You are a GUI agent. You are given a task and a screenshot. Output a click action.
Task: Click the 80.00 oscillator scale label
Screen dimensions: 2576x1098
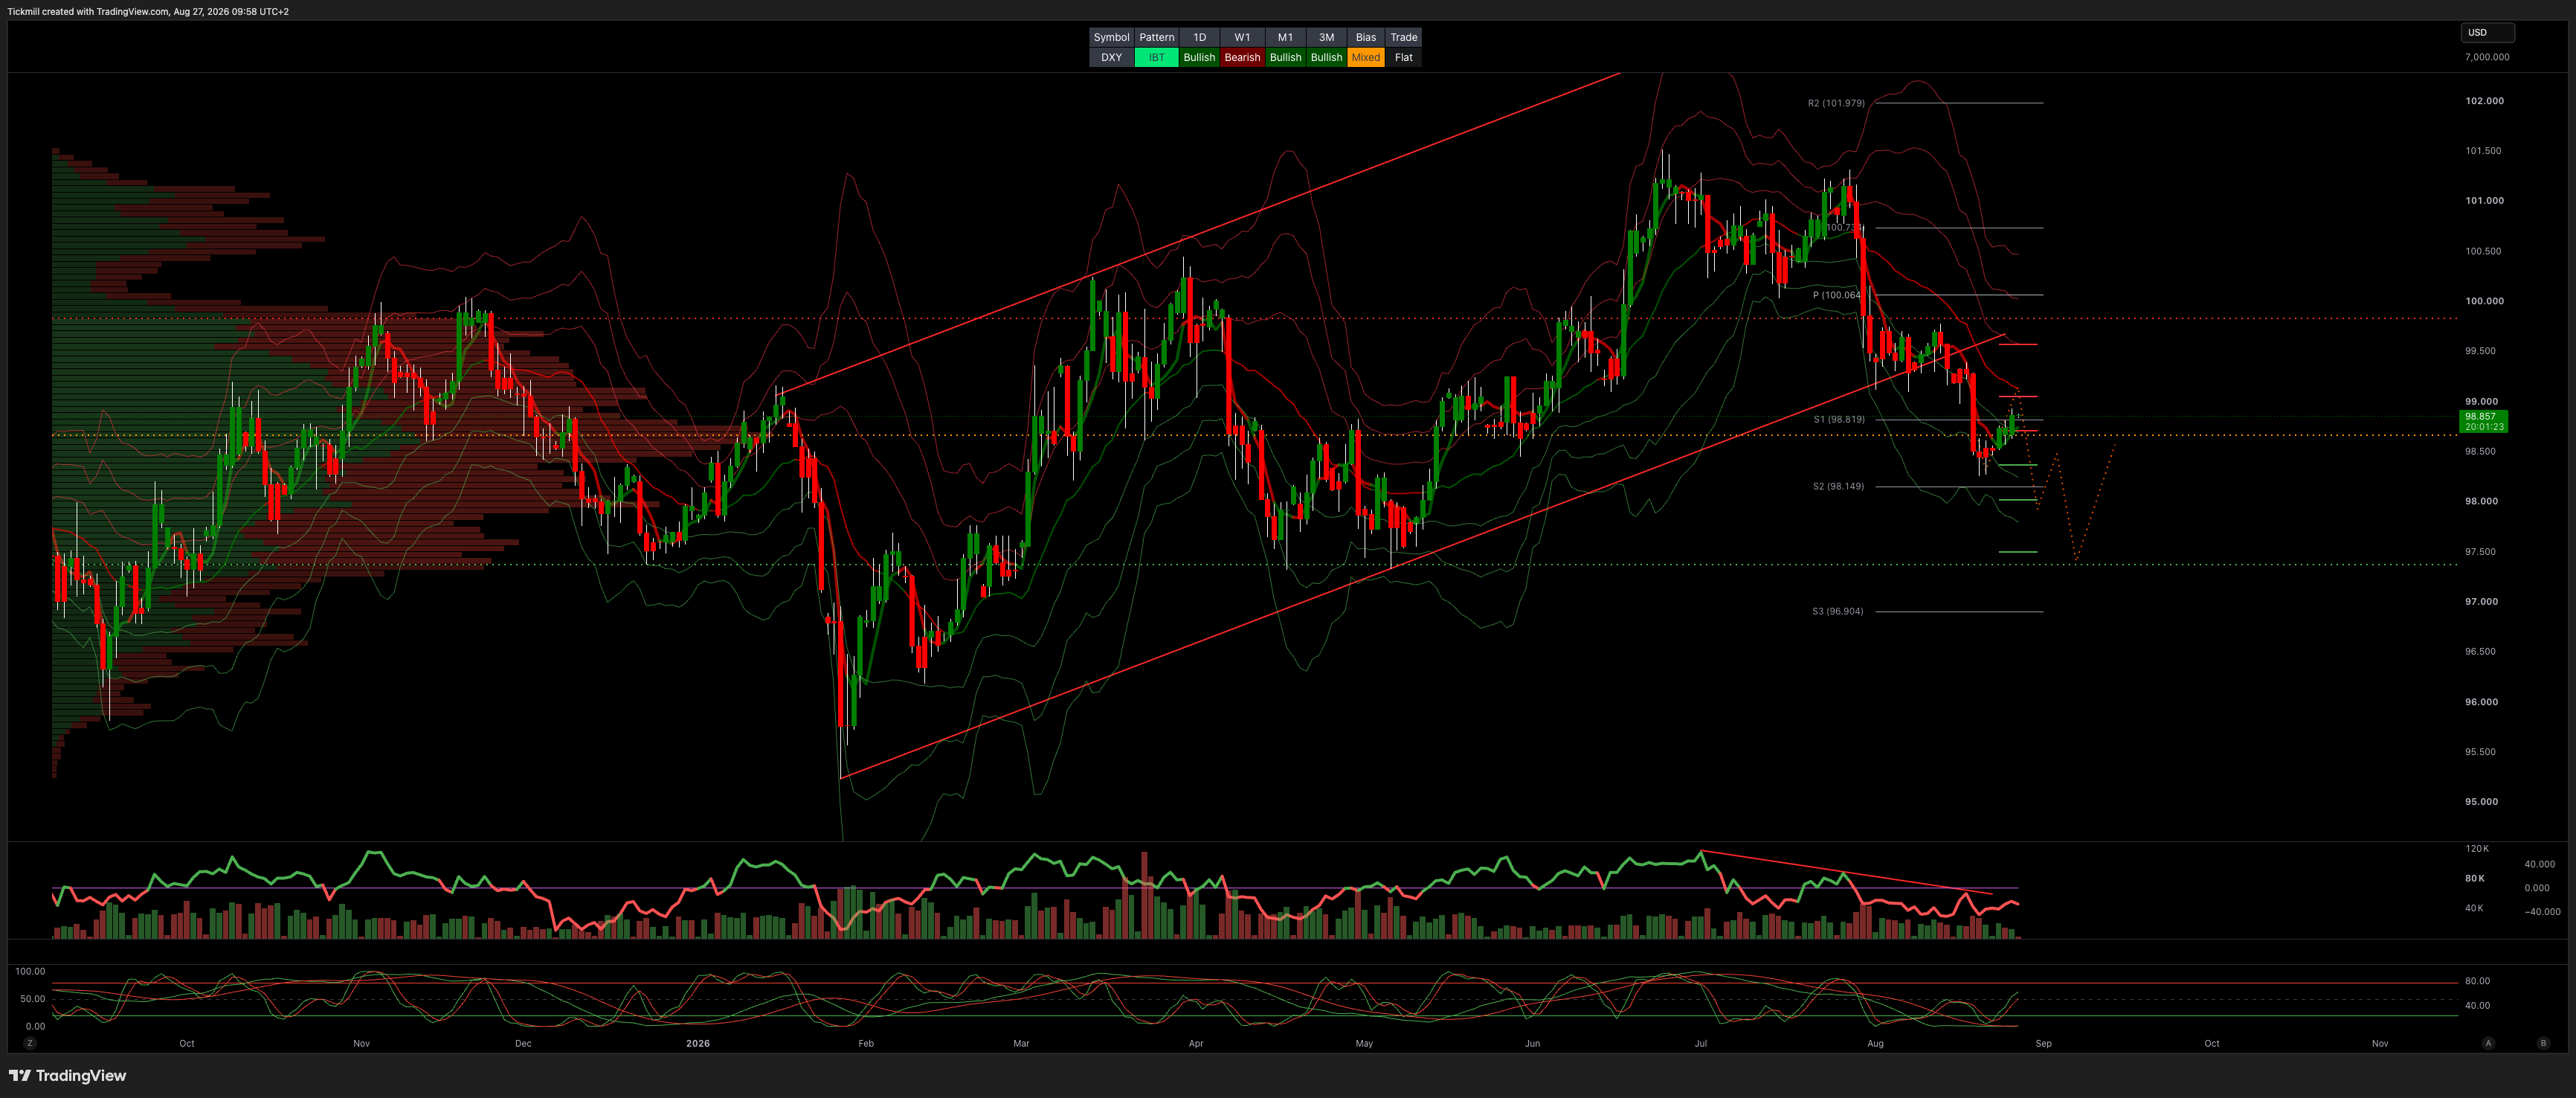pos(2477,981)
